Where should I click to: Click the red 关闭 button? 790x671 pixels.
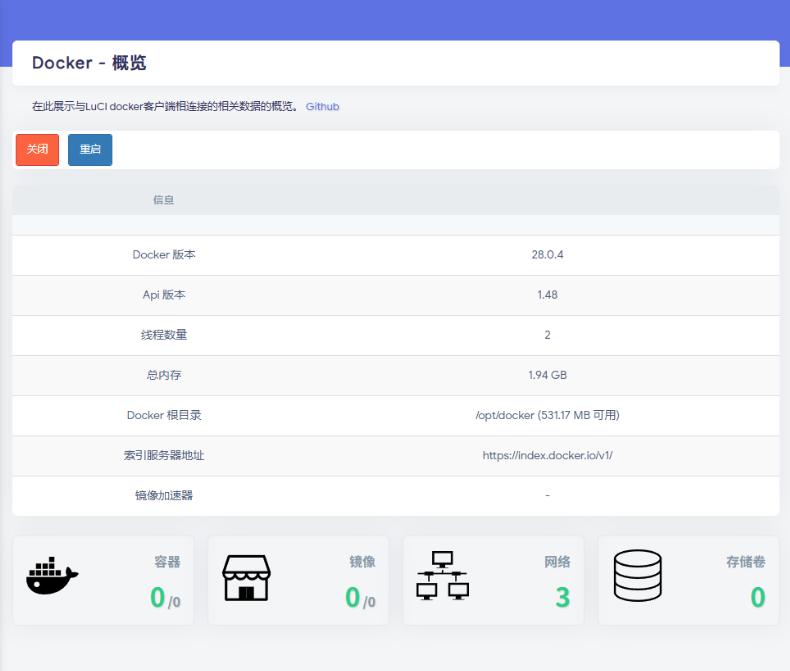tap(37, 150)
